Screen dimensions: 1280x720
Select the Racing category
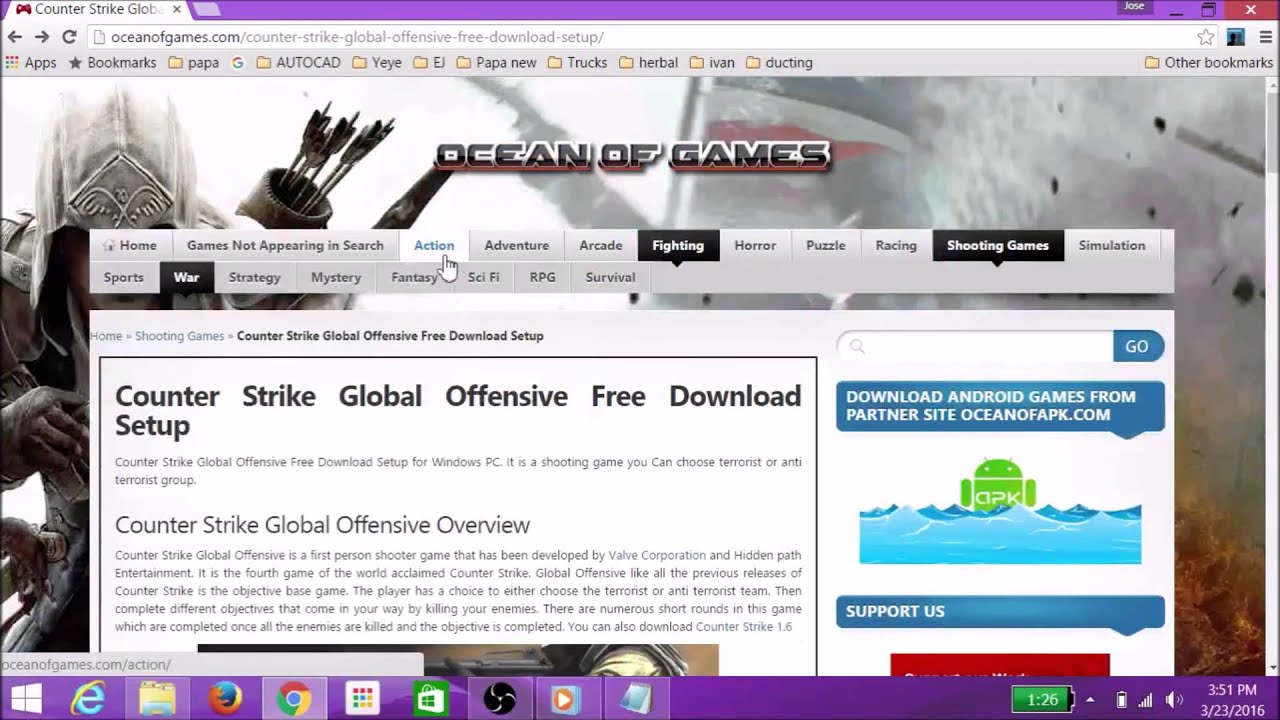tap(896, 245)
